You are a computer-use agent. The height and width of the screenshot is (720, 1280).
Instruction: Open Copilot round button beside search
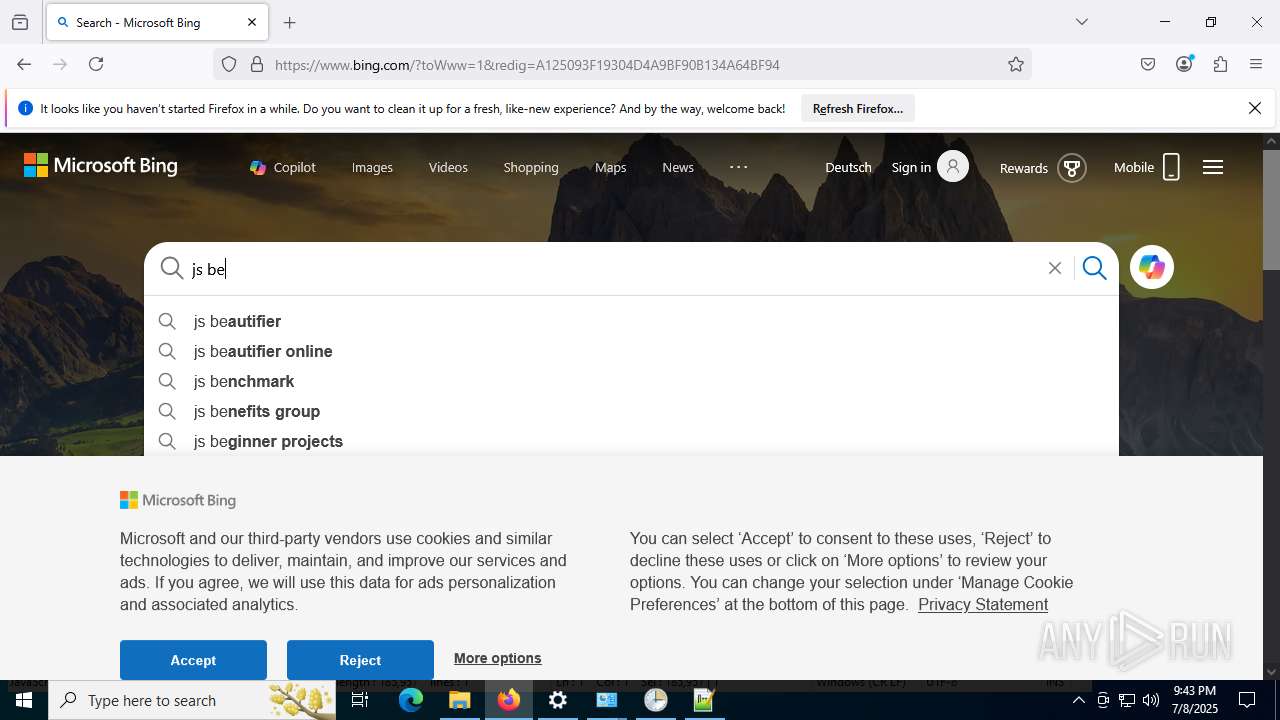[1152, 267]
